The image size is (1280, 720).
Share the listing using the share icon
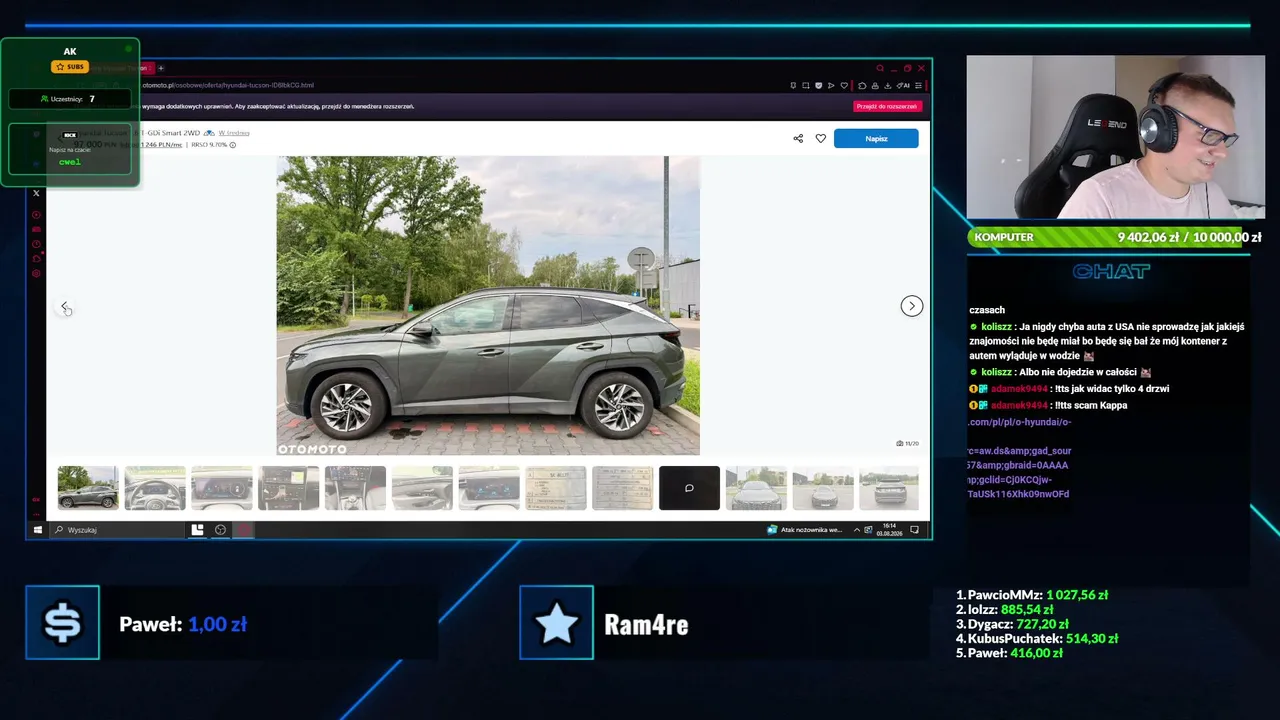click(x=798, y=139)
